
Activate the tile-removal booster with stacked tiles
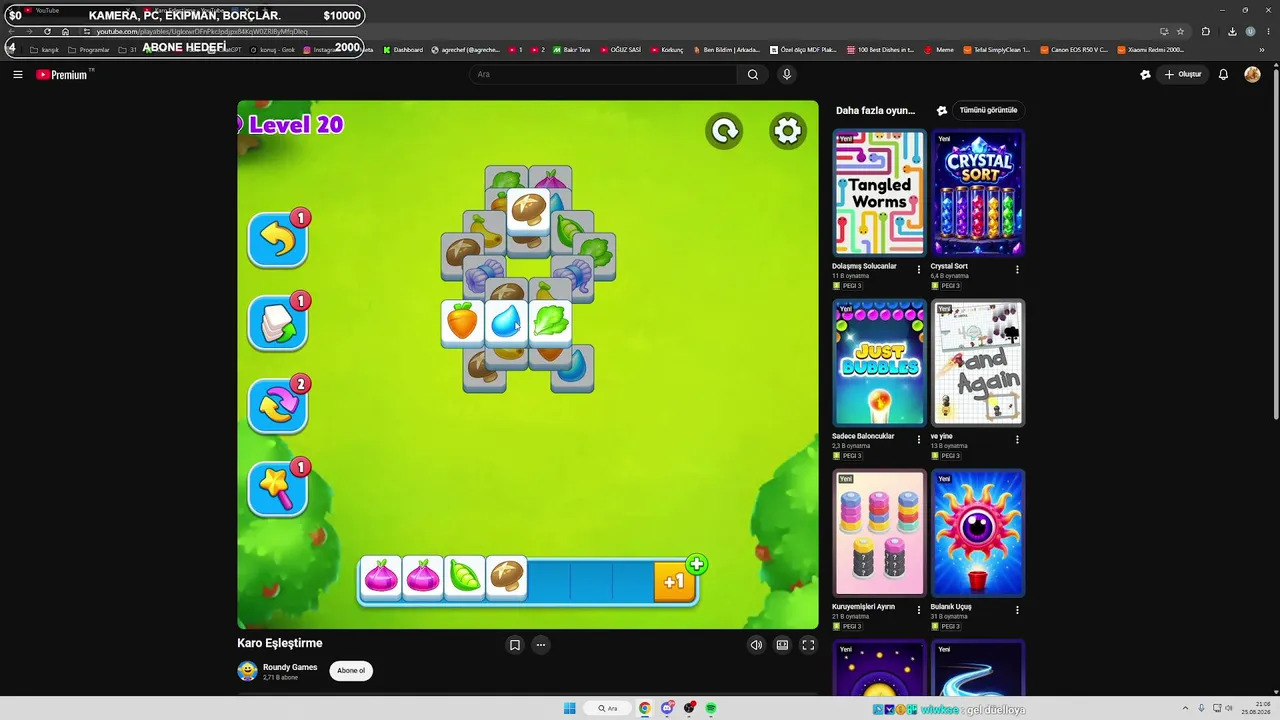click(x=278, y=322)
